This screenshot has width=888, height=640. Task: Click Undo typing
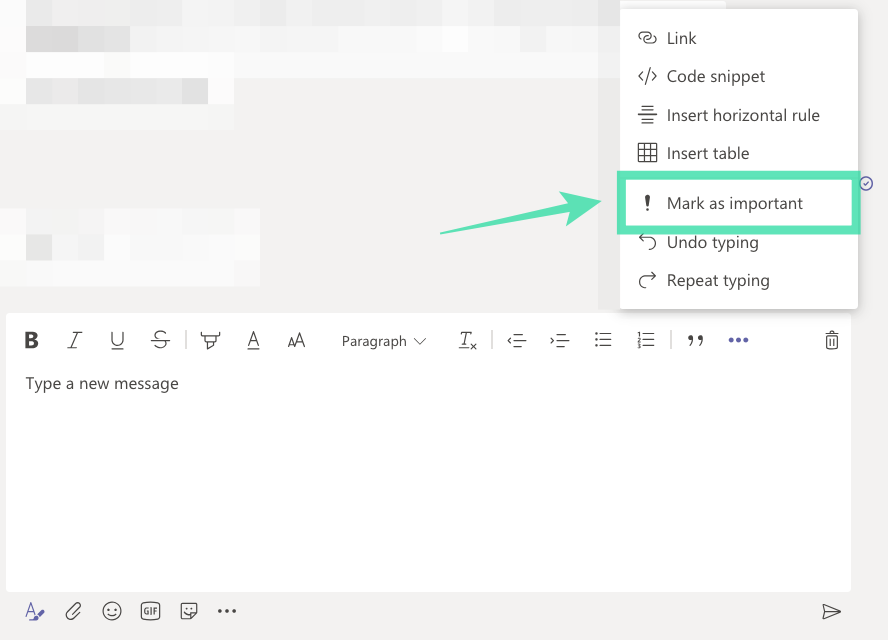click(710, 242)
